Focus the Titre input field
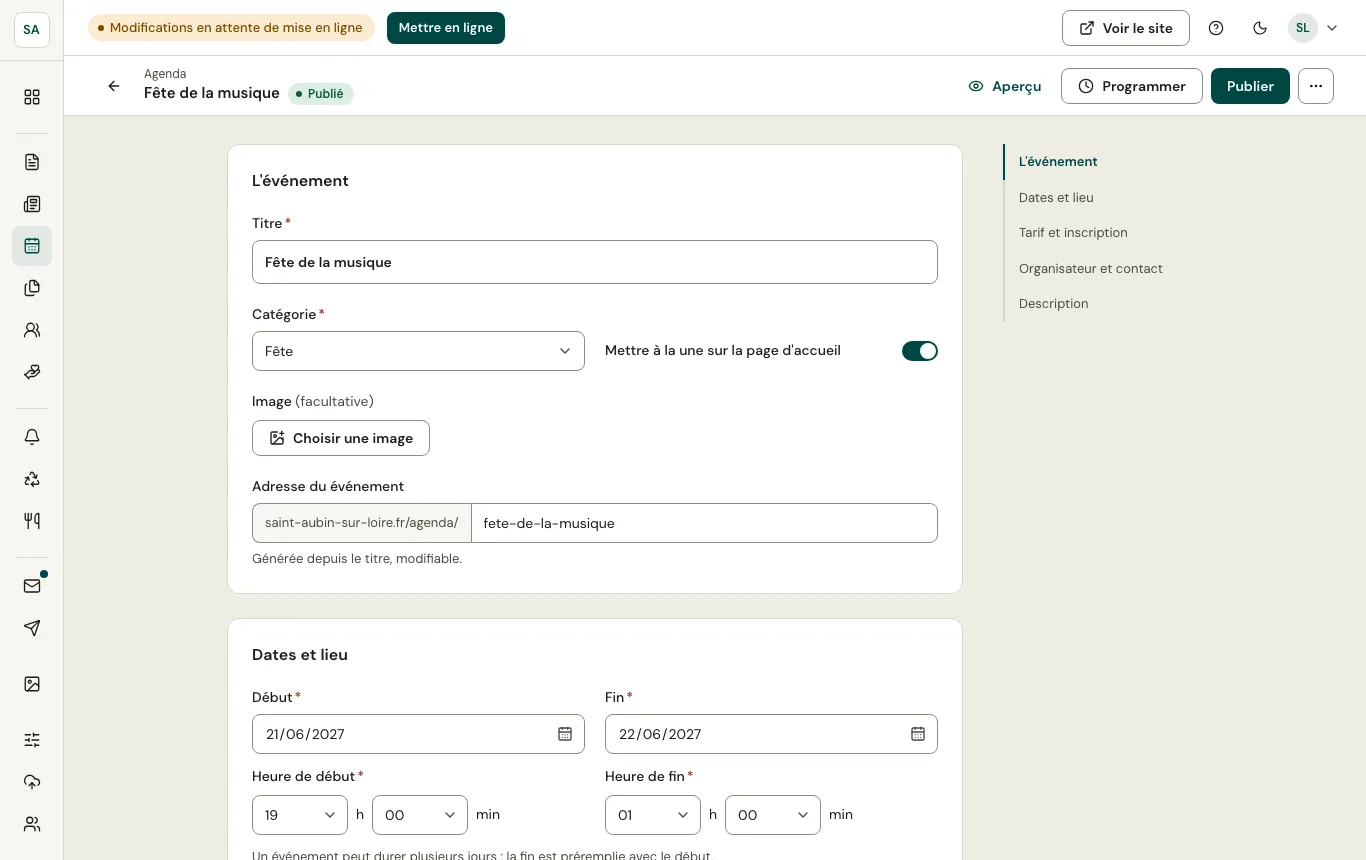This screenshot has width=1366, height=860. (595, 262)
